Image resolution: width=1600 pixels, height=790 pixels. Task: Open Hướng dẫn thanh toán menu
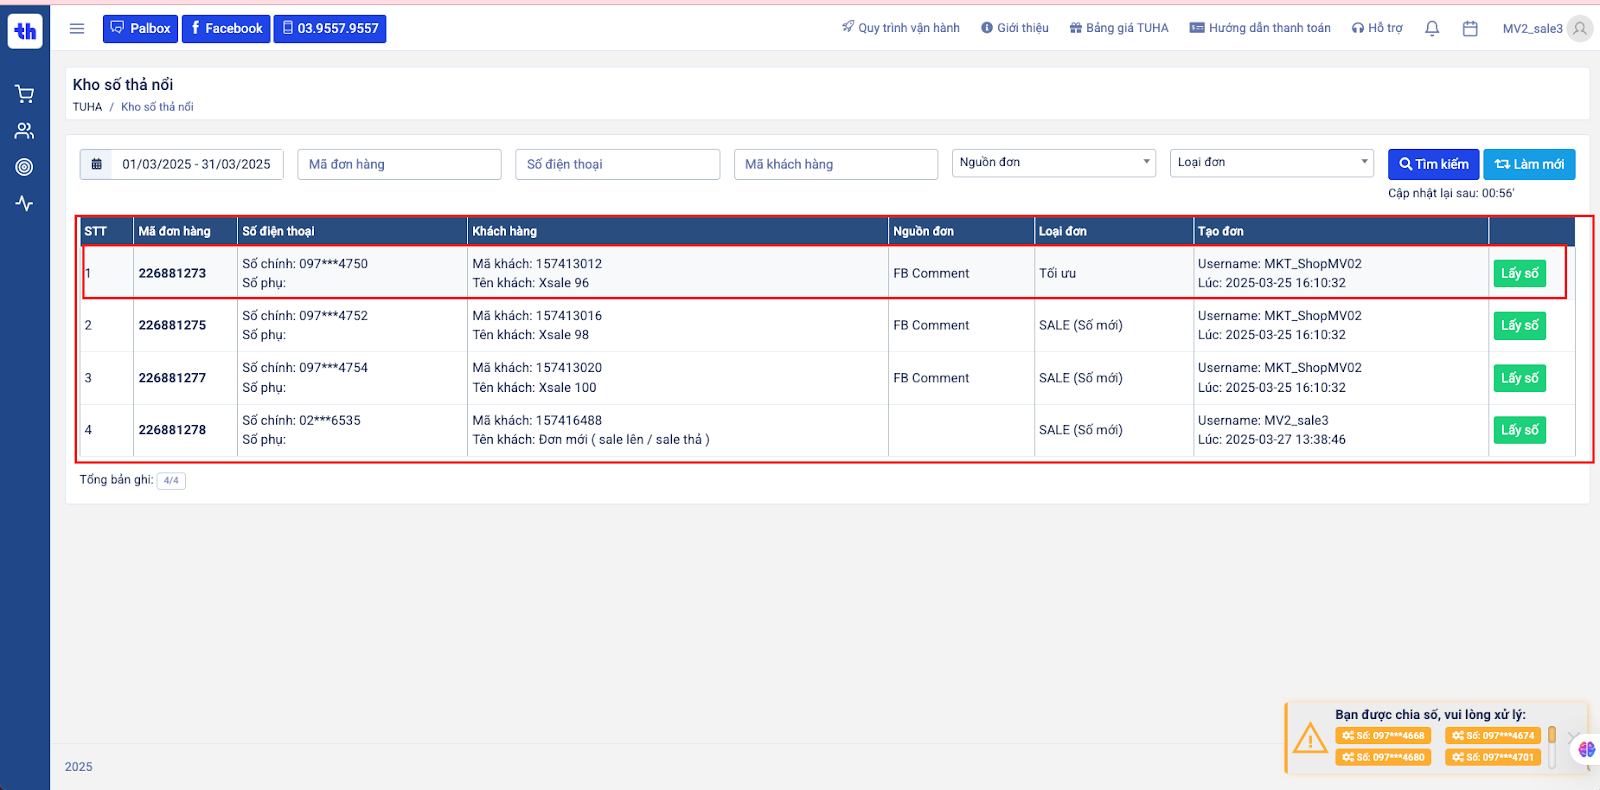click(x=1260, y=28)
